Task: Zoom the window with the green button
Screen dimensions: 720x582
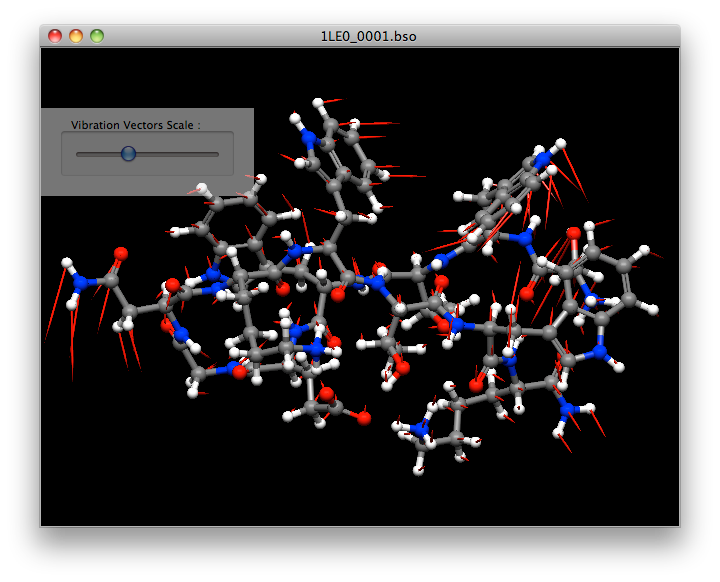Action: pos(97,36)
